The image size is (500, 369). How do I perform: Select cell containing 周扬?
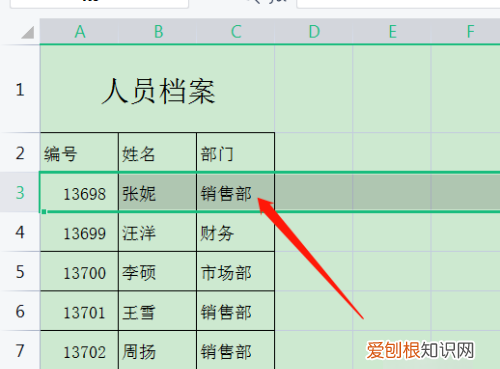[158, 350]
